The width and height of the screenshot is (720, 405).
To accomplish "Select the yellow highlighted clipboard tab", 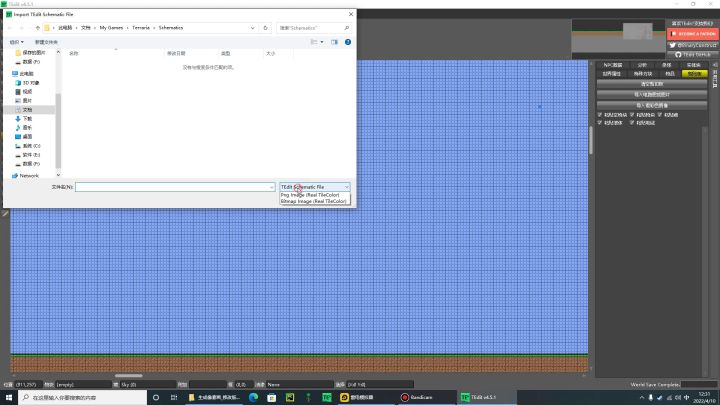I will (694, 73).
